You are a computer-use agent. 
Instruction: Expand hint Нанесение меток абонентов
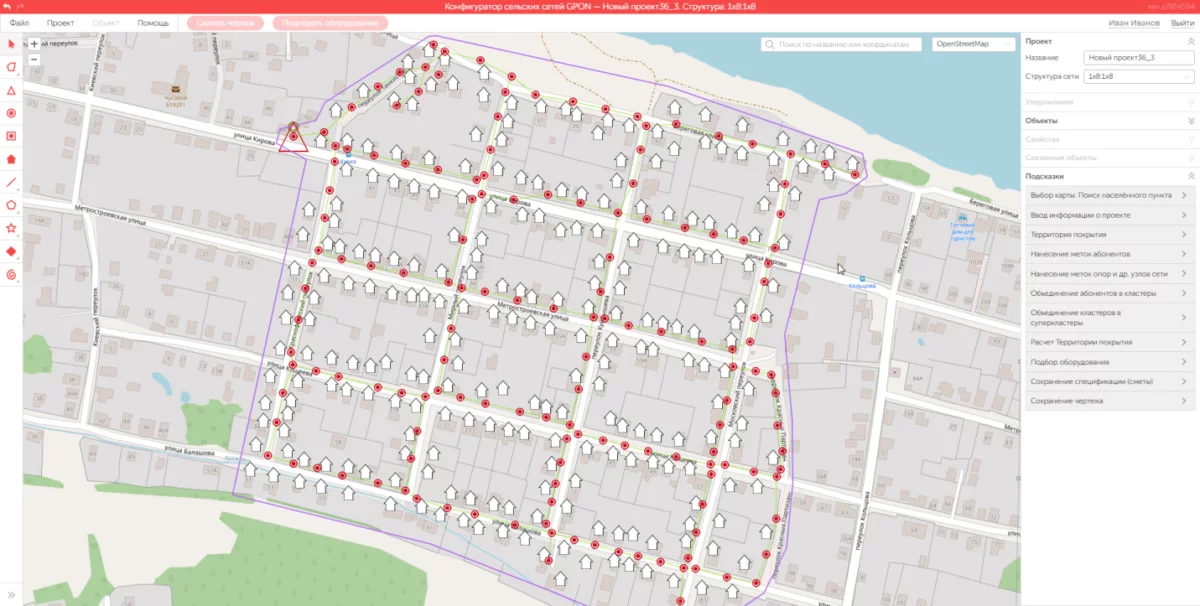coord(1110,255)
